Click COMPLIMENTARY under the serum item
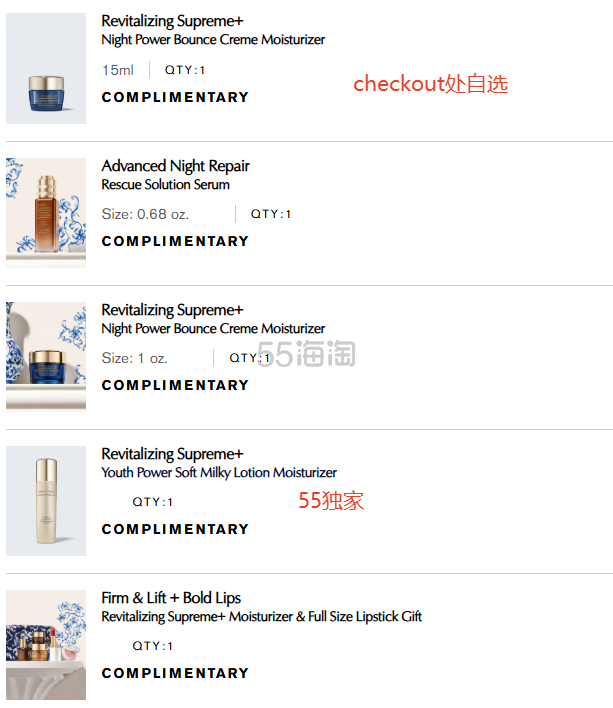613x708 pixels. pyautogui.click(x=175, y=241)
